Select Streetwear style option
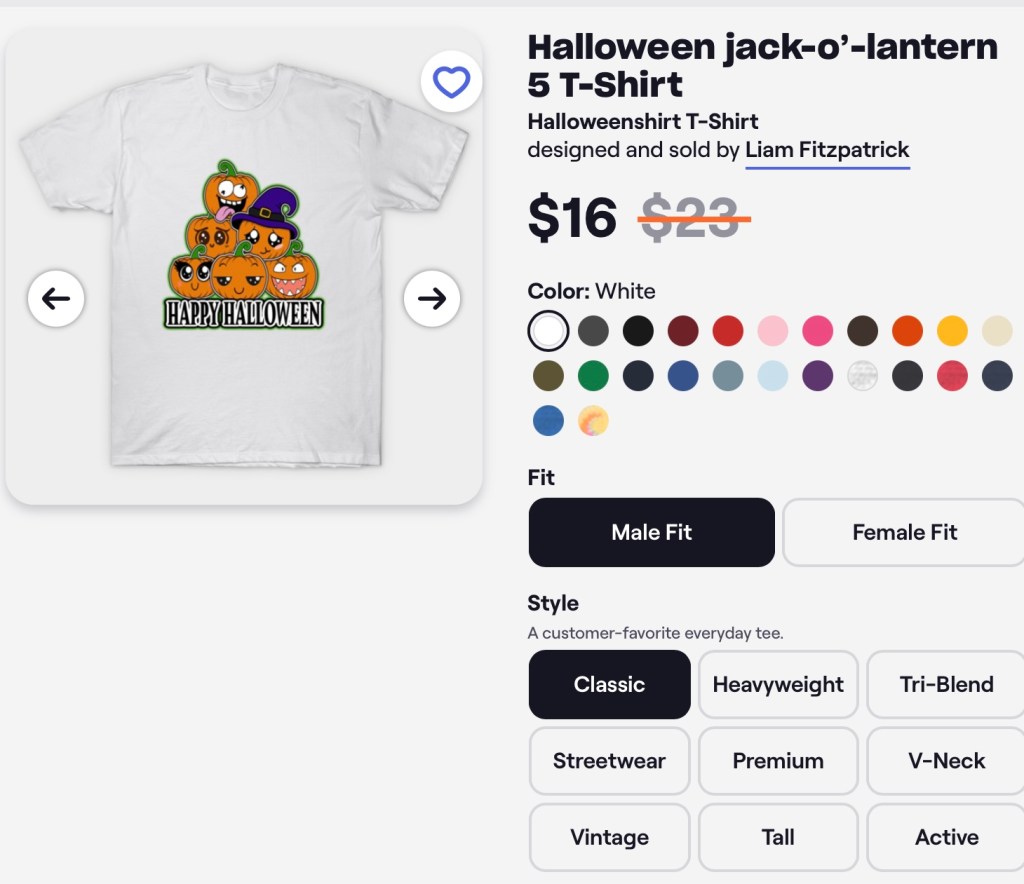The width and height of the screenshot is (1024, 884). 609,760
